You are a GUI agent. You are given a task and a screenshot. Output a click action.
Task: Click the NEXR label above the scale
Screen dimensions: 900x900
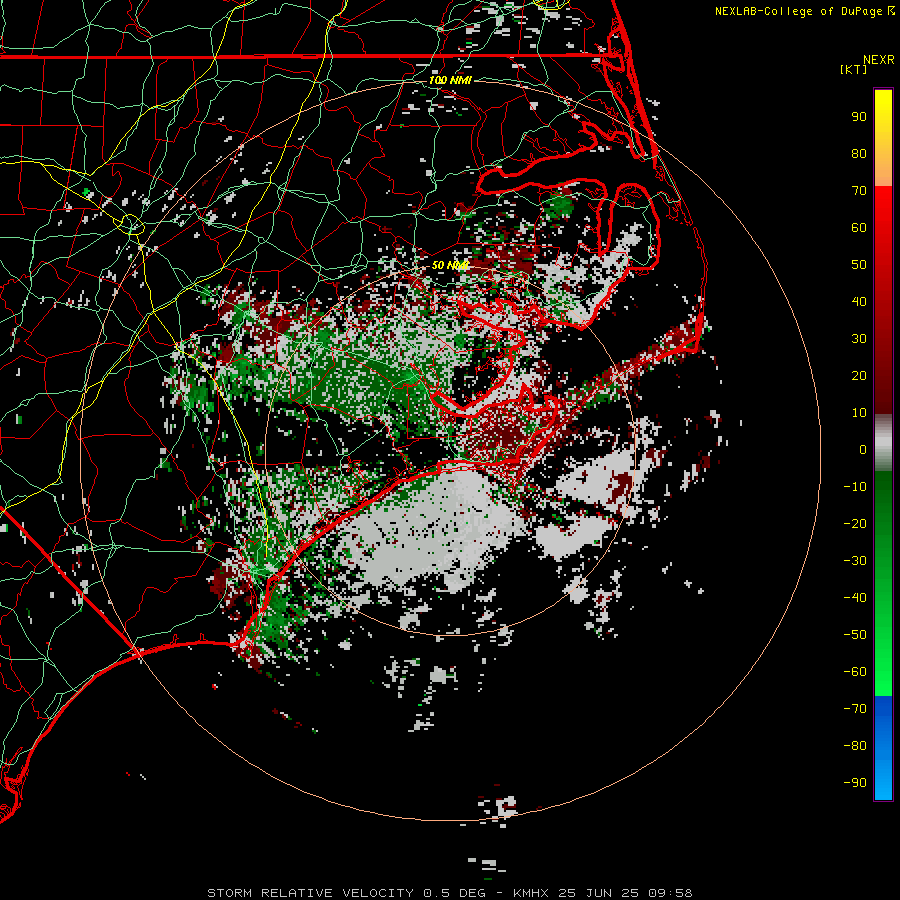879,60
